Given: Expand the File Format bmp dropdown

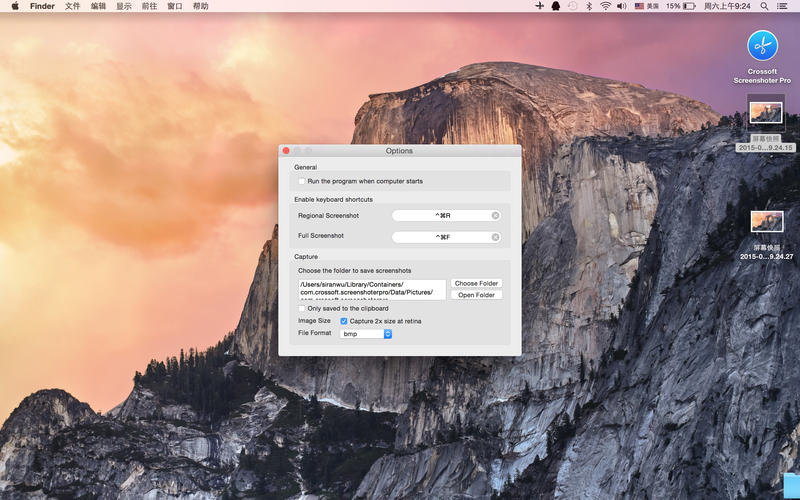Looking at the screenshot, I should pos(387,334).
